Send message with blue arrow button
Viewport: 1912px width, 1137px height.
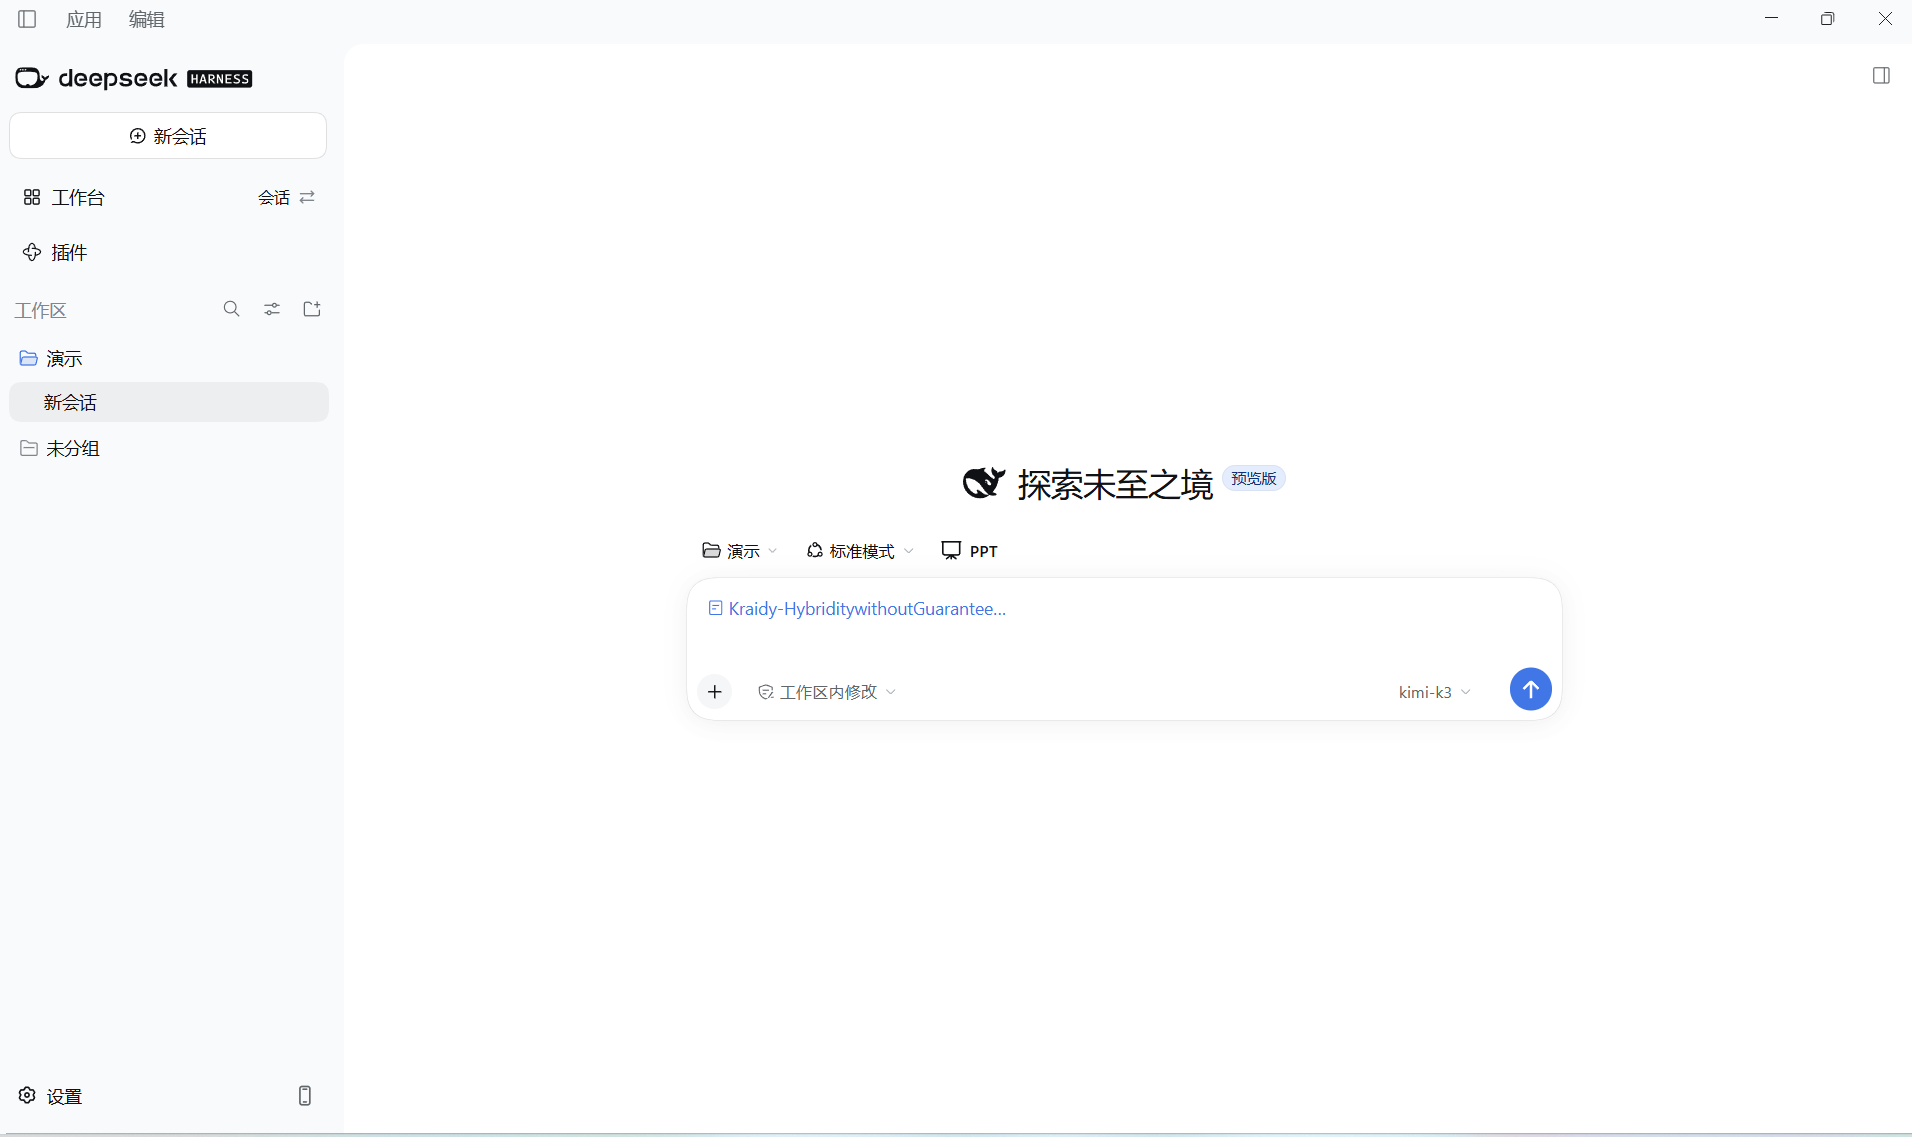coord(1530,689)
